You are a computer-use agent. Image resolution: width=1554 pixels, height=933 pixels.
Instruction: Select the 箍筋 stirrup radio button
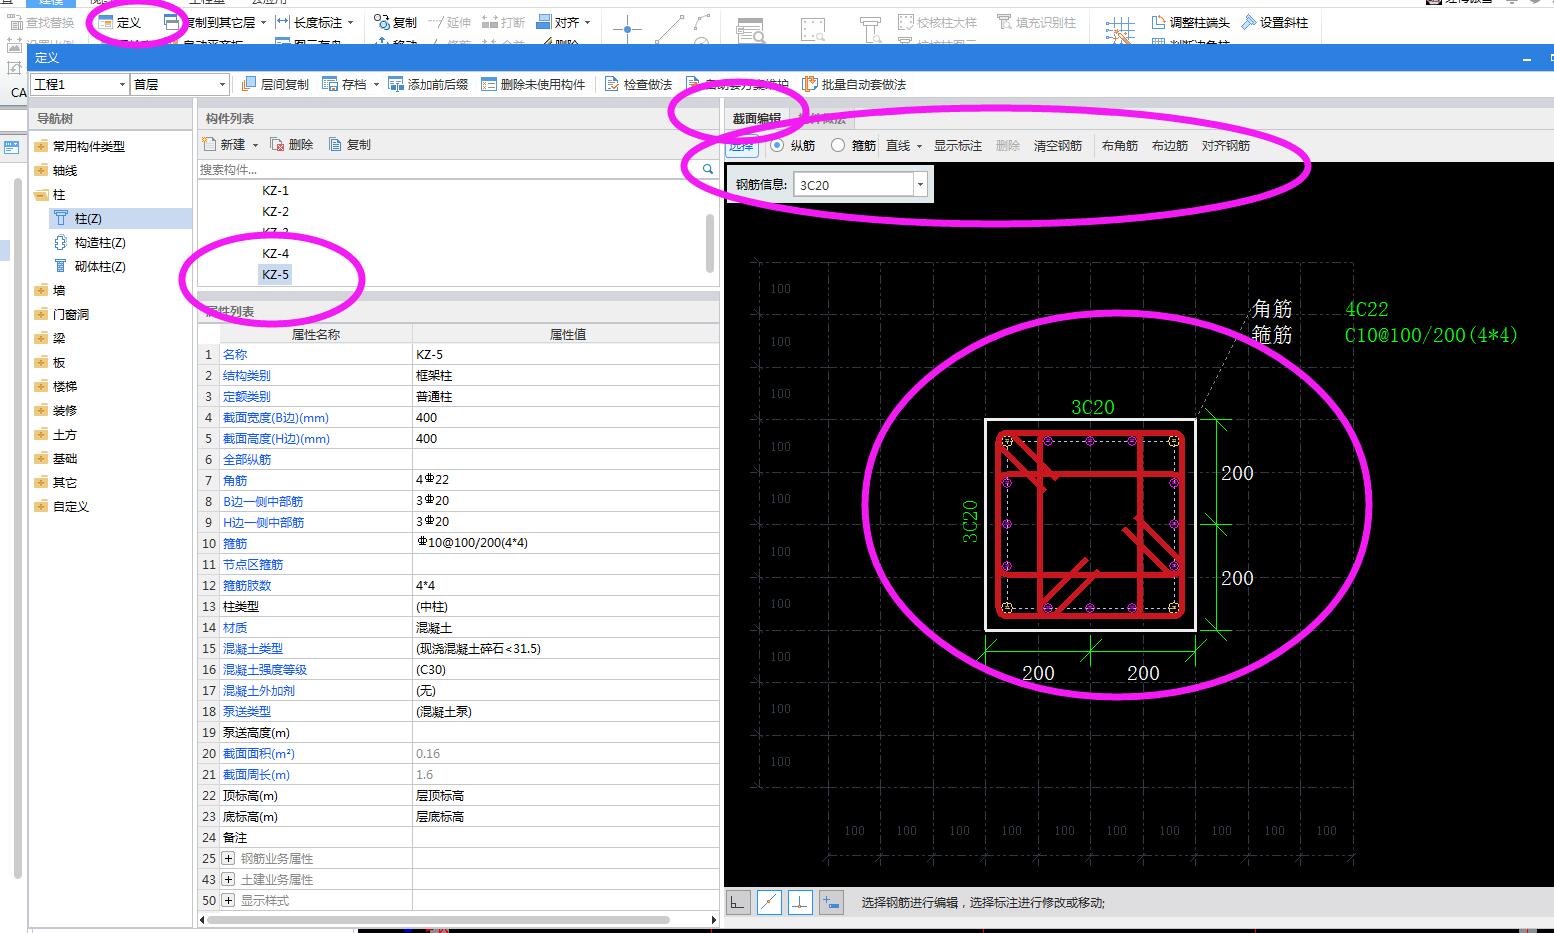838,146
